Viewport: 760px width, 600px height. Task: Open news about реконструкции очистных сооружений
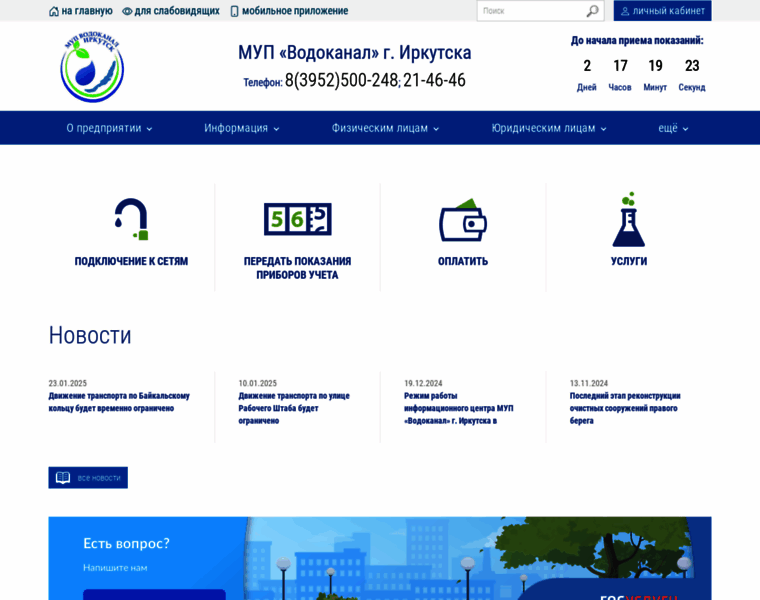click(625, 409)
